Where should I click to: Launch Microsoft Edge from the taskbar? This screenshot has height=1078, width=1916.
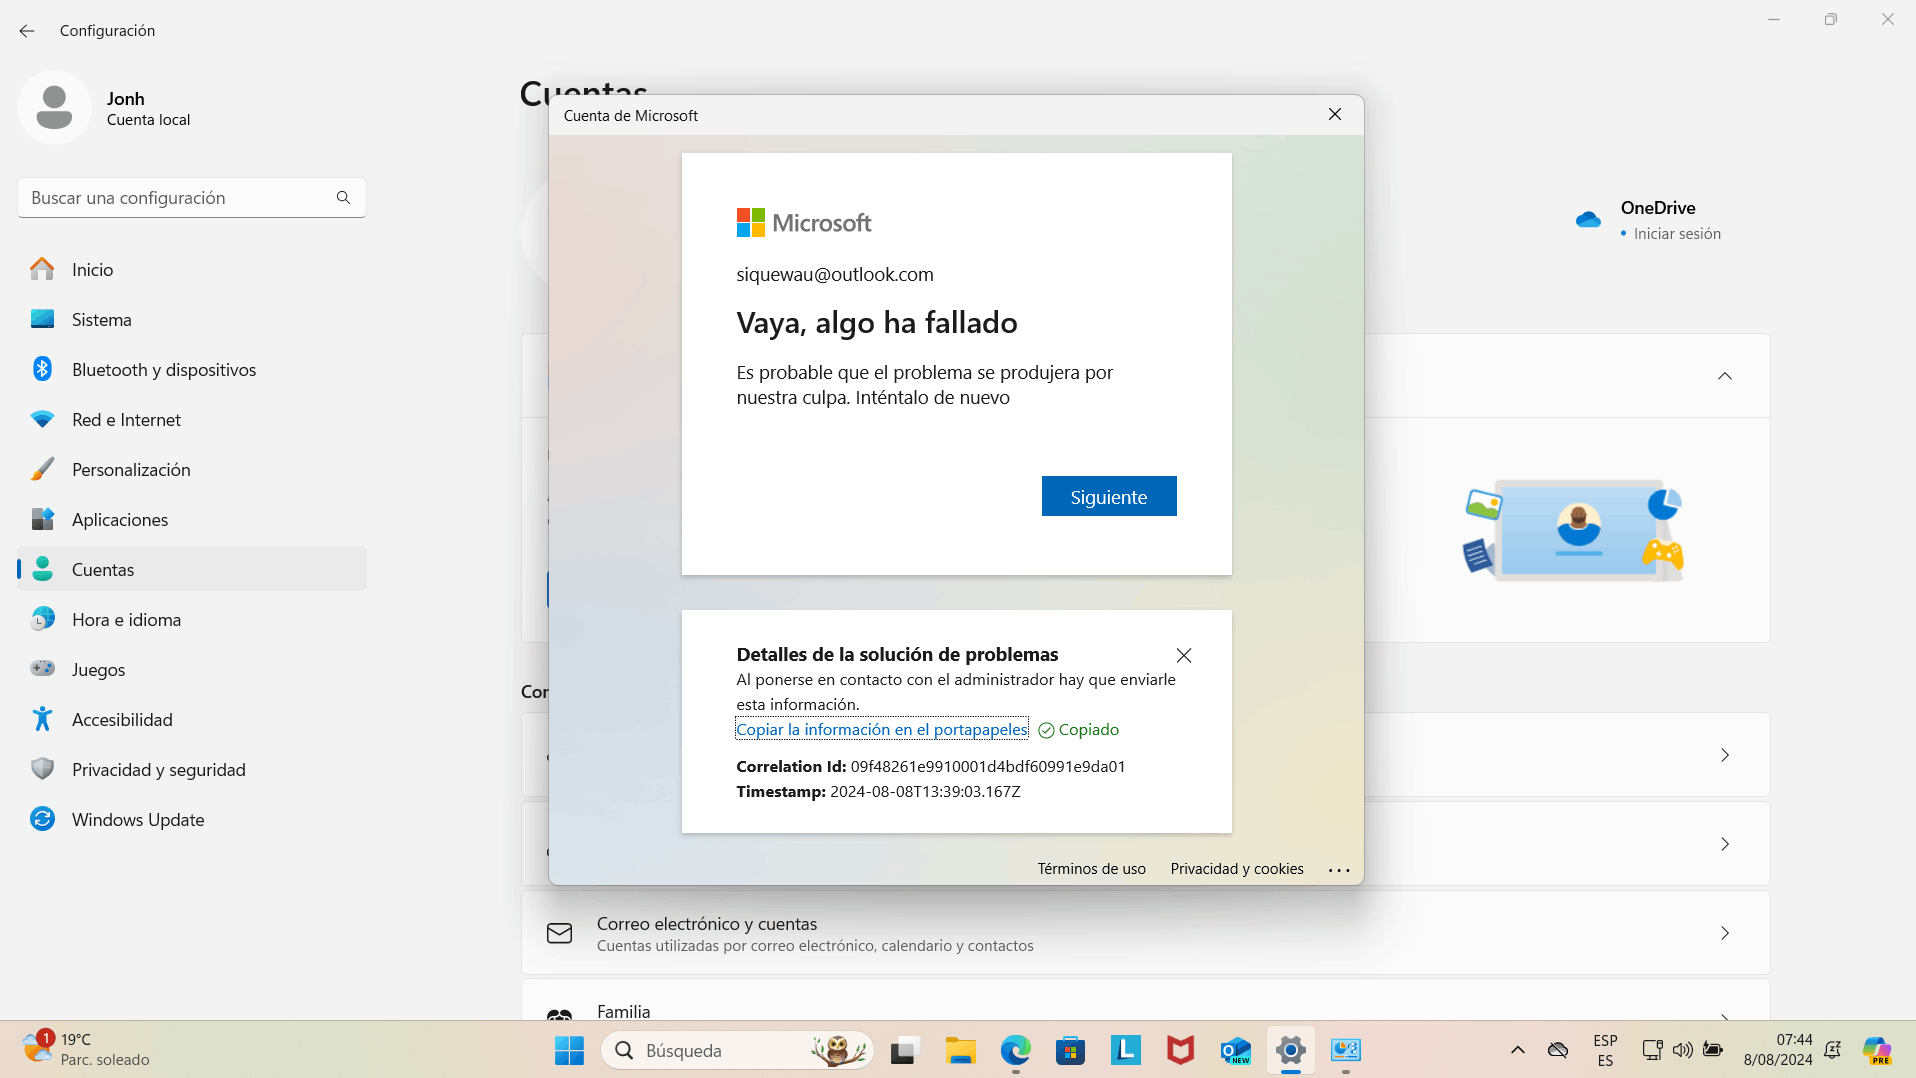(1015, 1050)
